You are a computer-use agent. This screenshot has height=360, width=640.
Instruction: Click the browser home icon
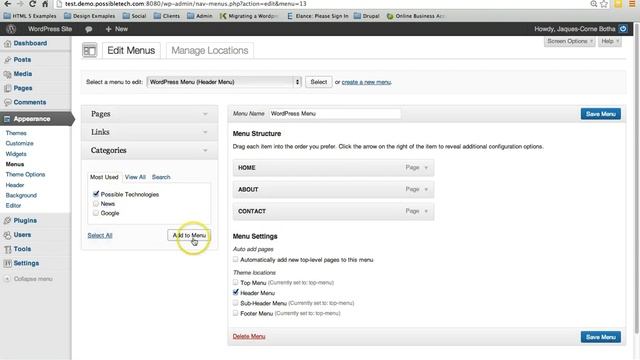[45, 4]
